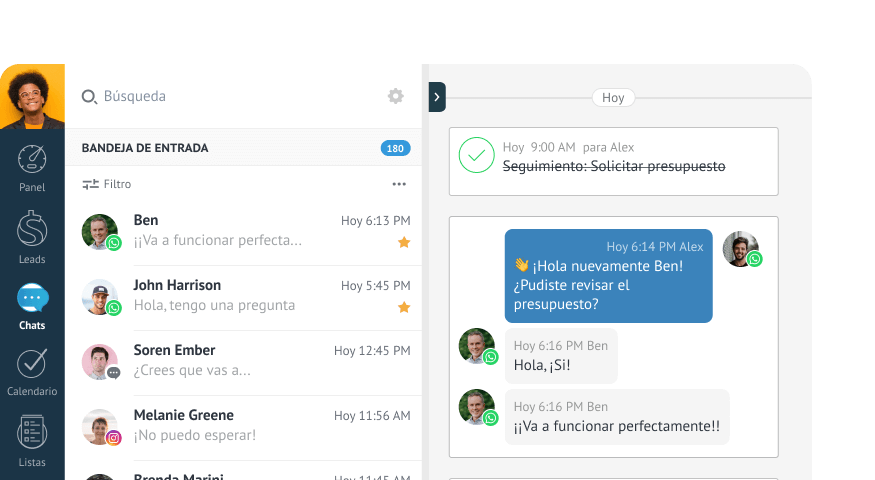Uncheck the completed Seguimiento task circle

477,155
